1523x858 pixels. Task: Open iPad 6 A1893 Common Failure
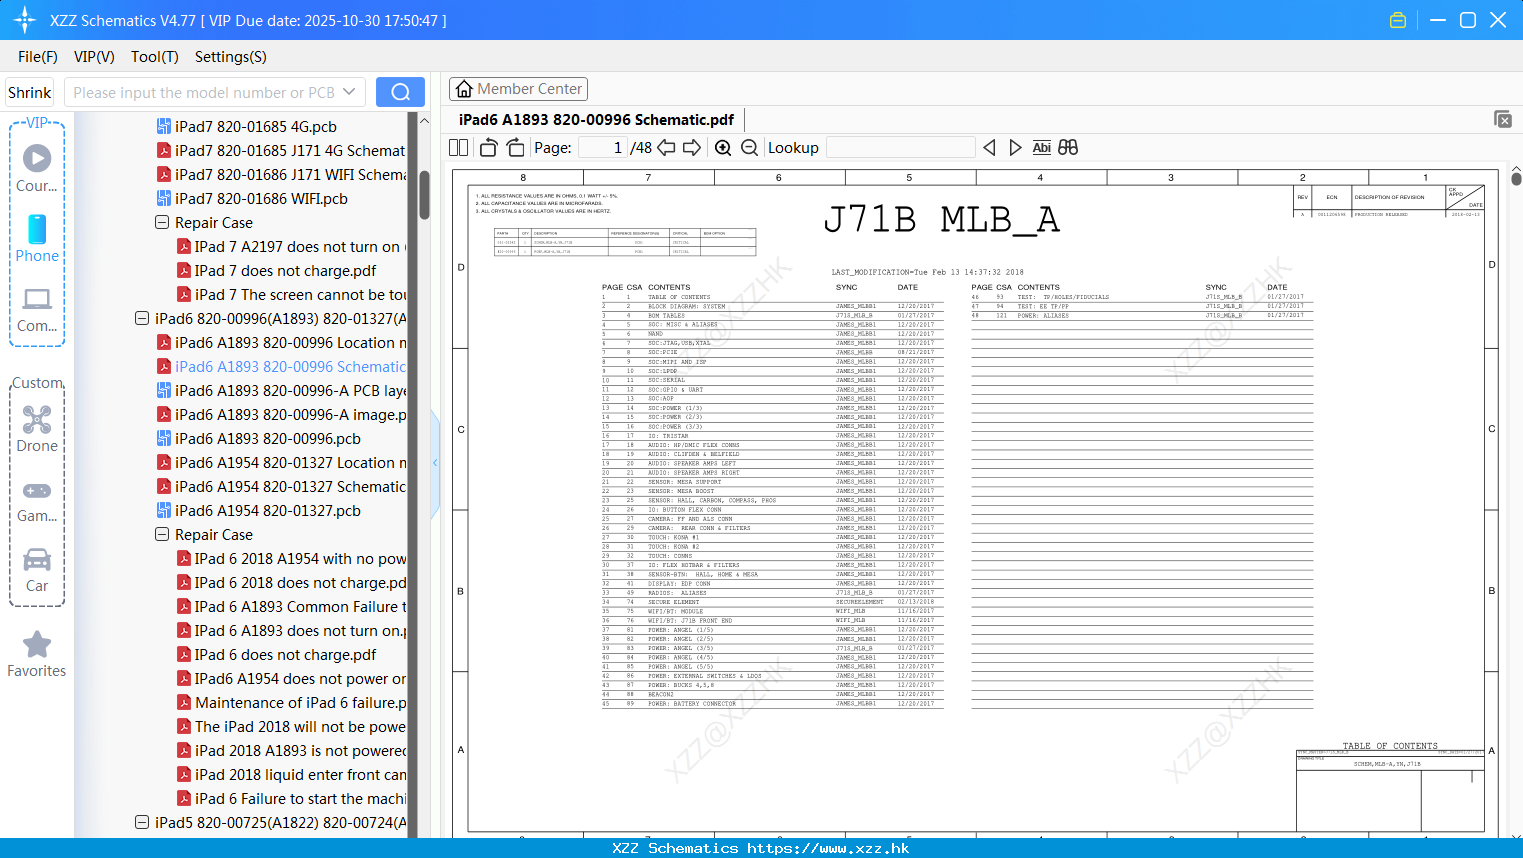[291, 606]
